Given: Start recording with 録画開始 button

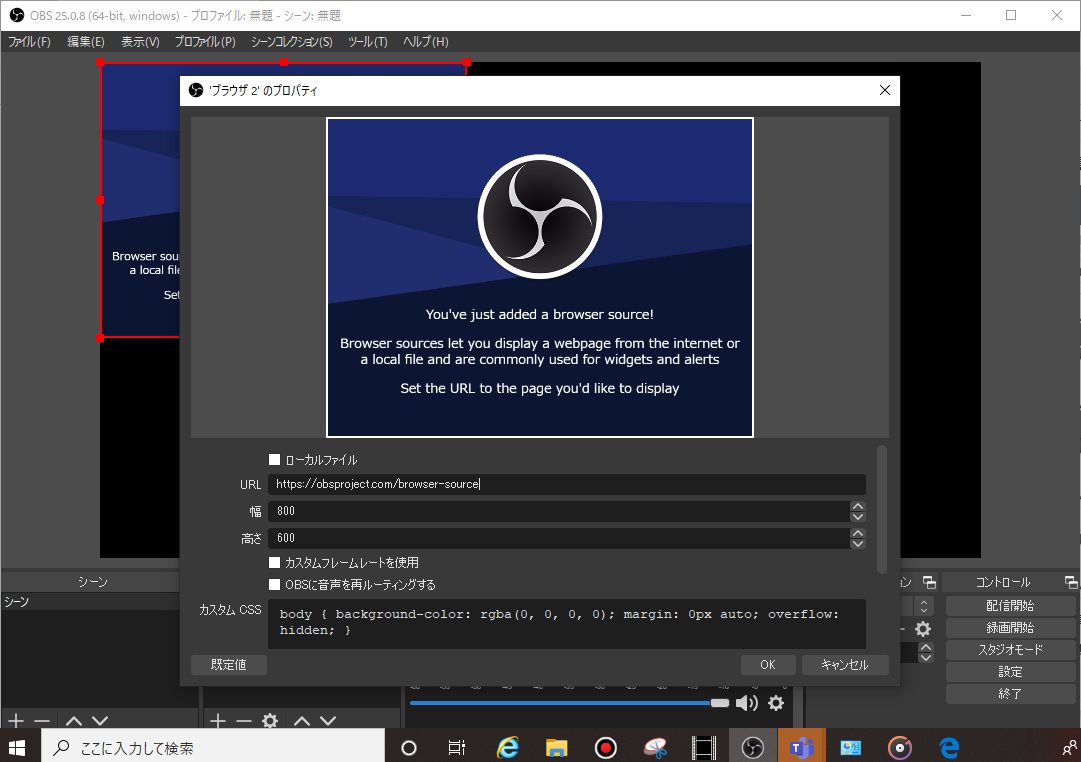Looking at the screenshot, I should tap(1010, 628).
